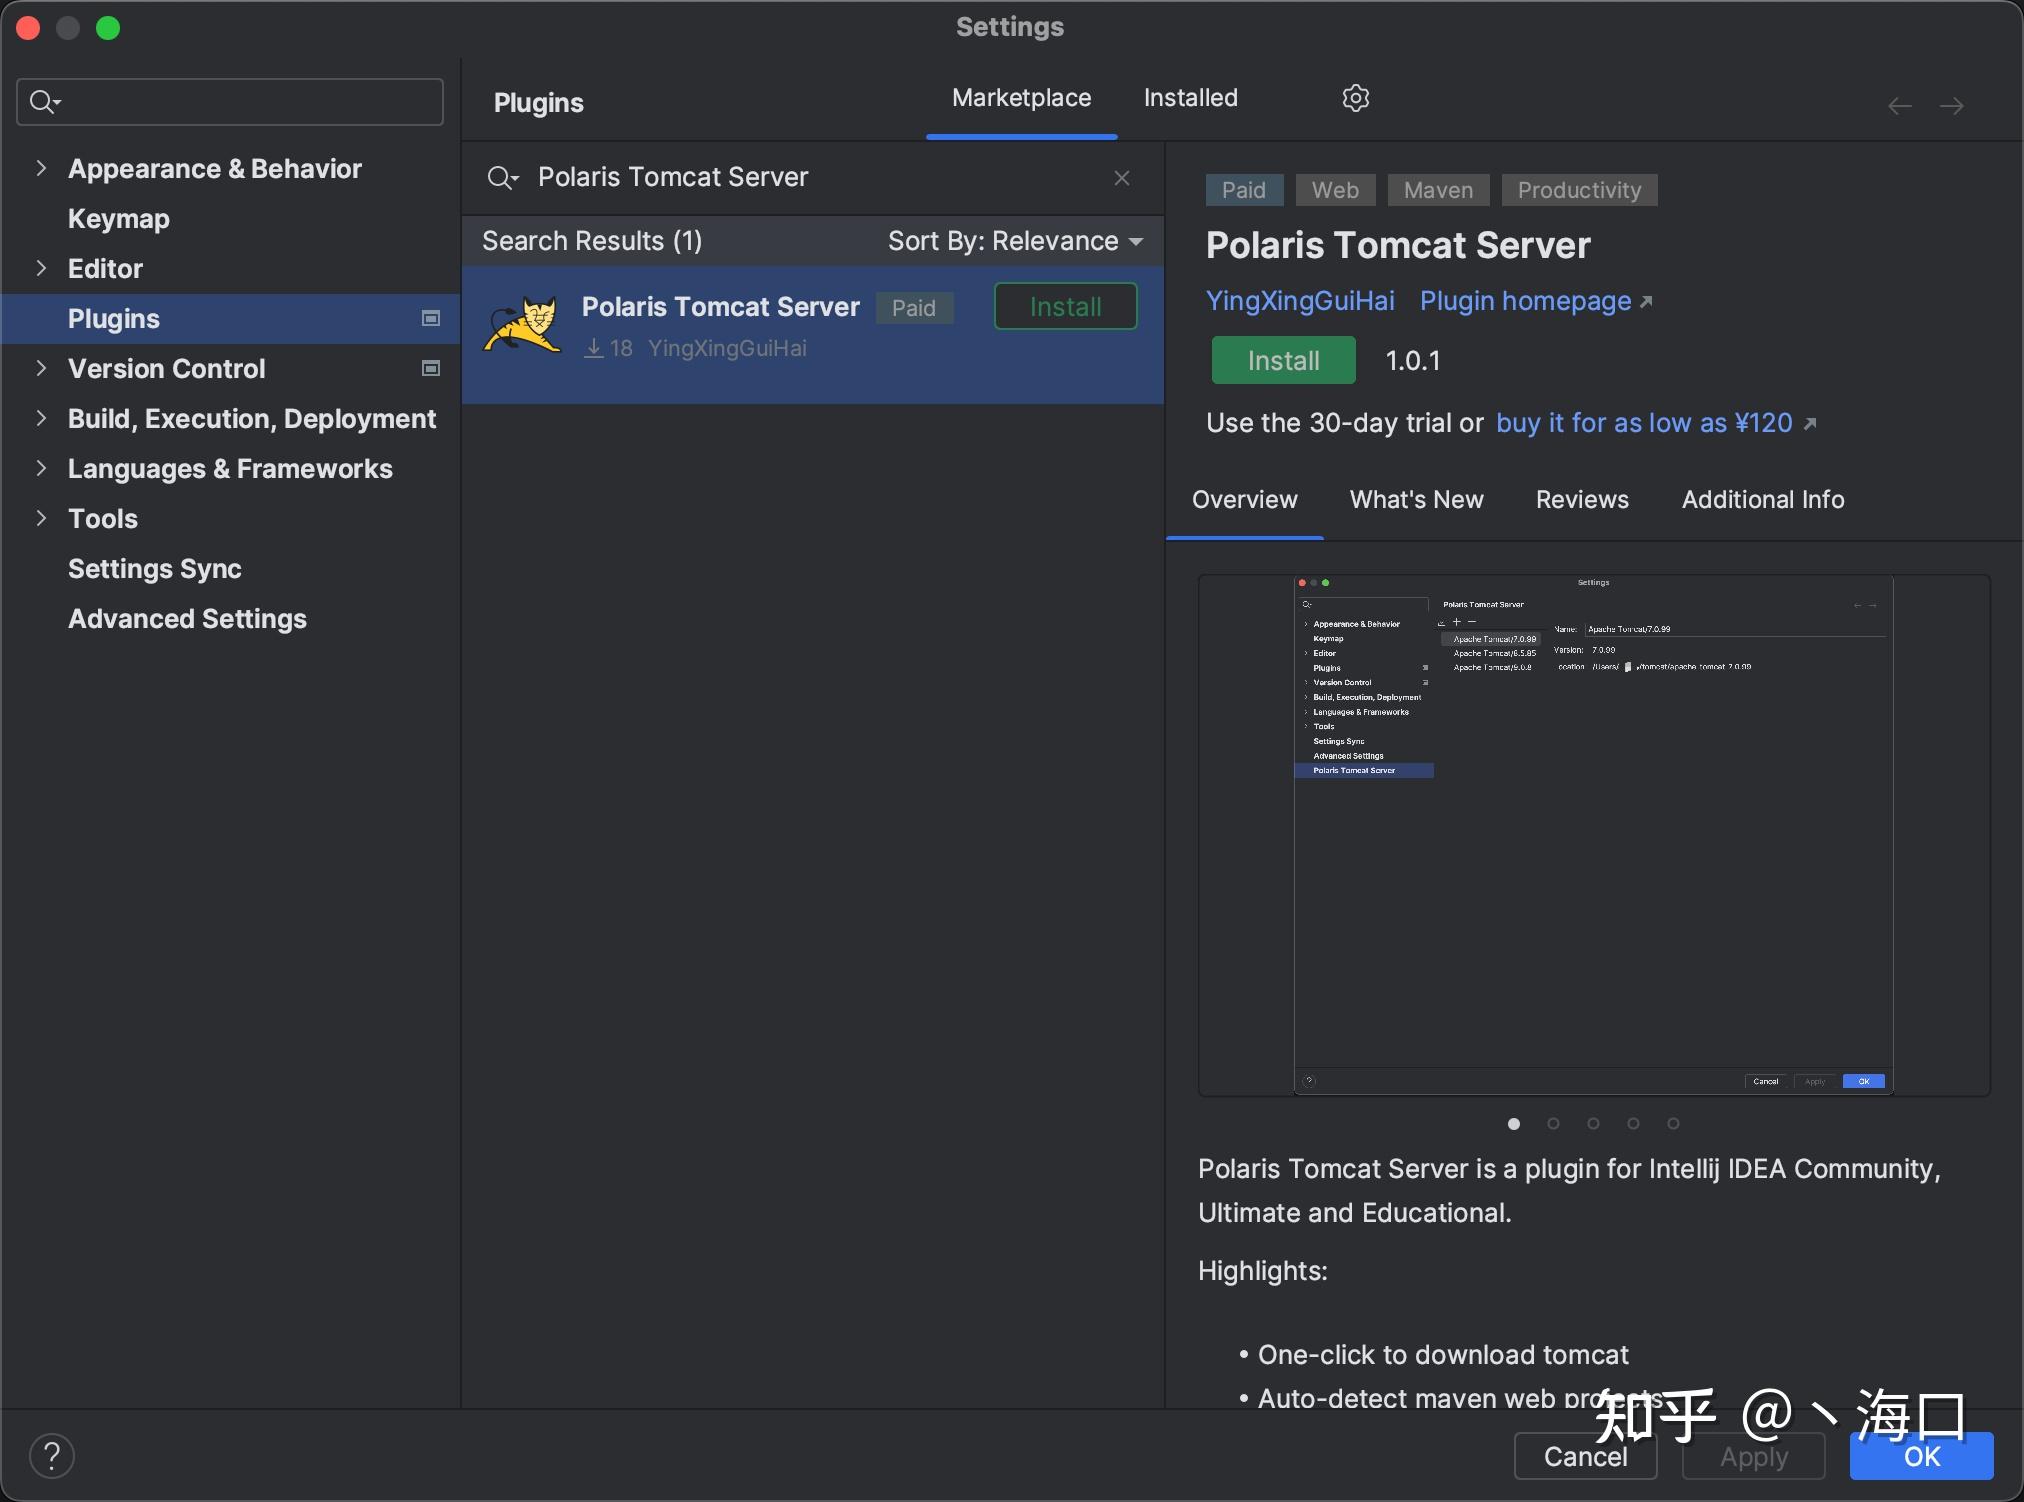Expand the Appearance & Behavior section
2024x1502 pixels.
coord(41,167)
